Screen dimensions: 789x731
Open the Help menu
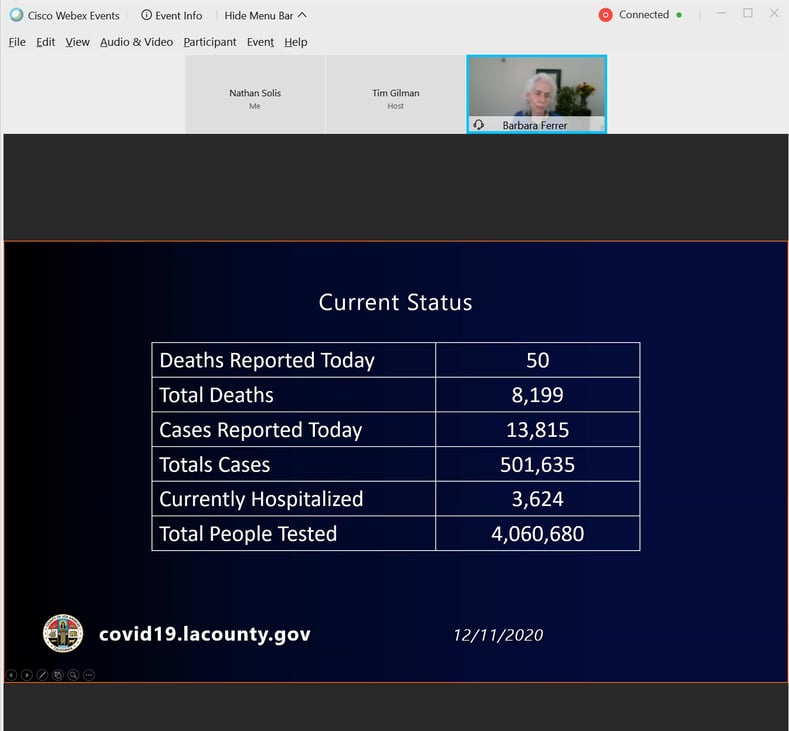click(x=296, y=42)
